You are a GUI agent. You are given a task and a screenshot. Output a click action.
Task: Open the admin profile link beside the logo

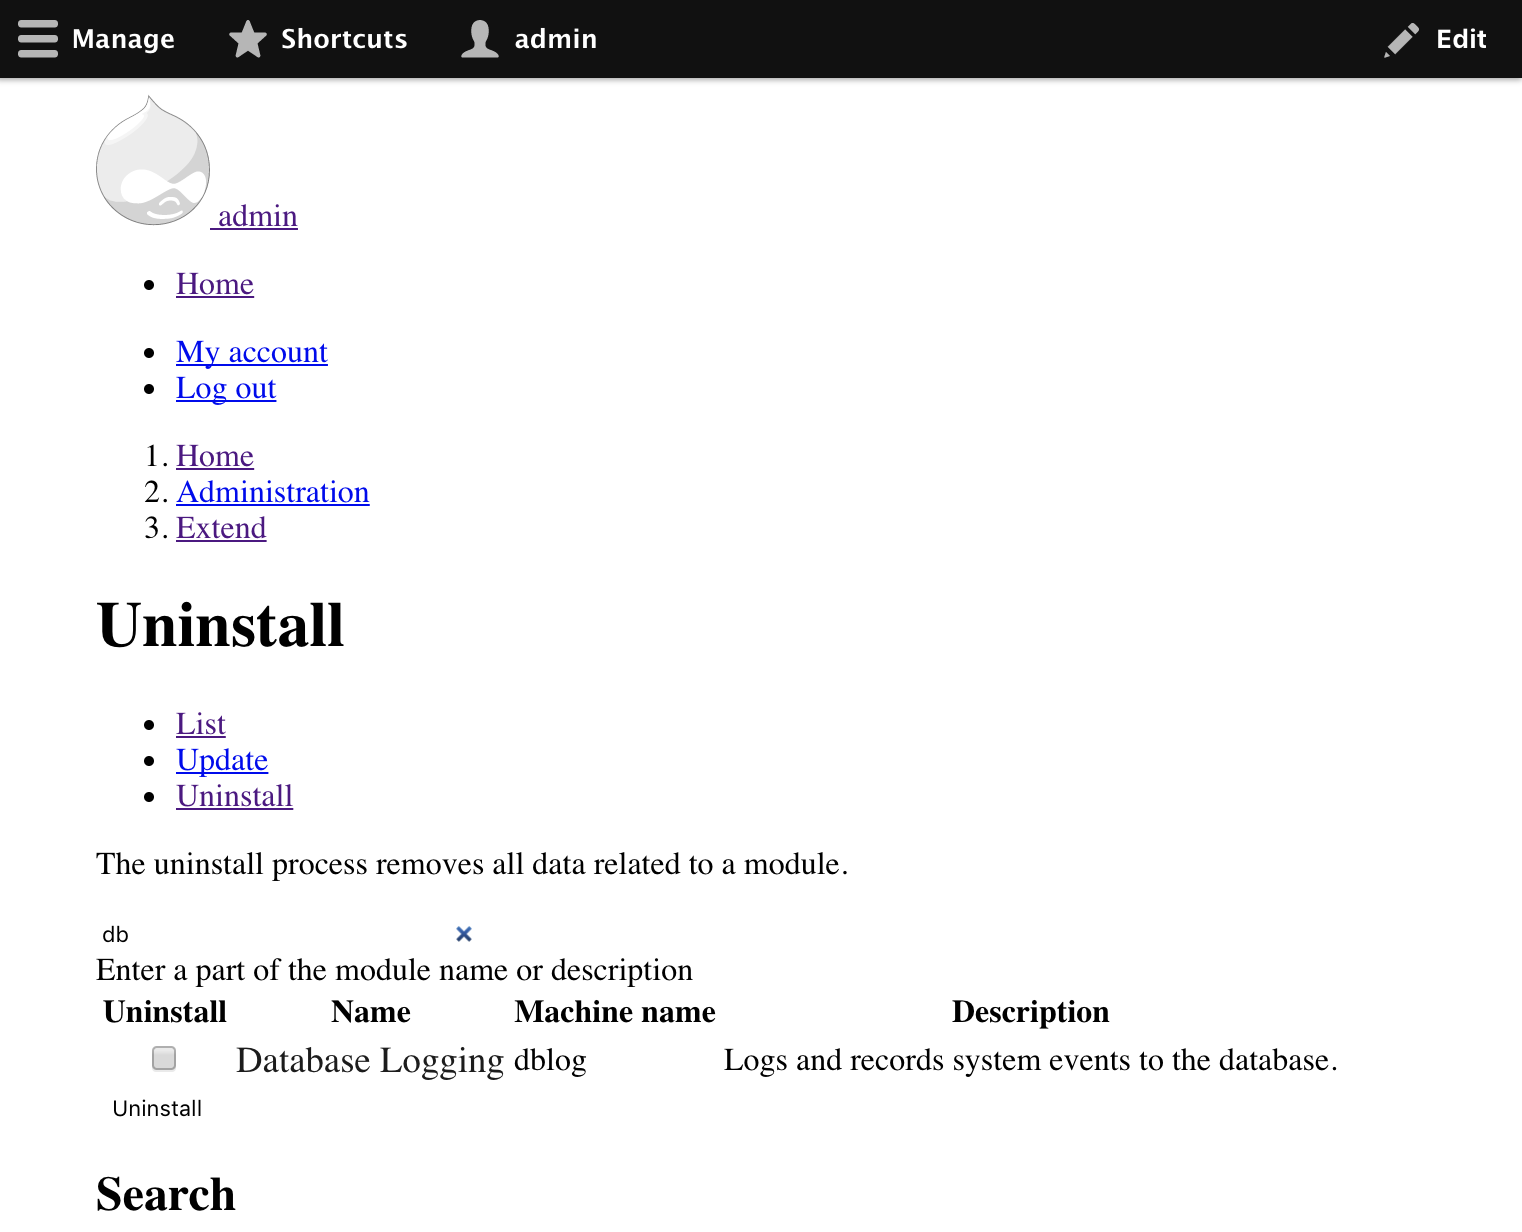click(254, 216)
